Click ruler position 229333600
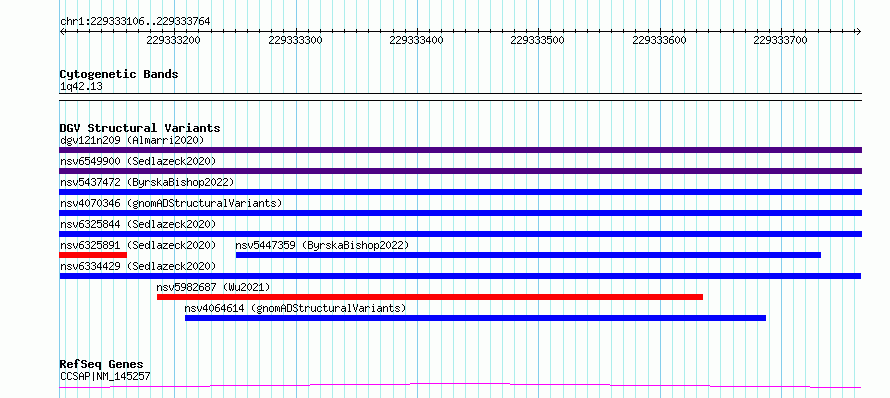 tap(660, 40)
